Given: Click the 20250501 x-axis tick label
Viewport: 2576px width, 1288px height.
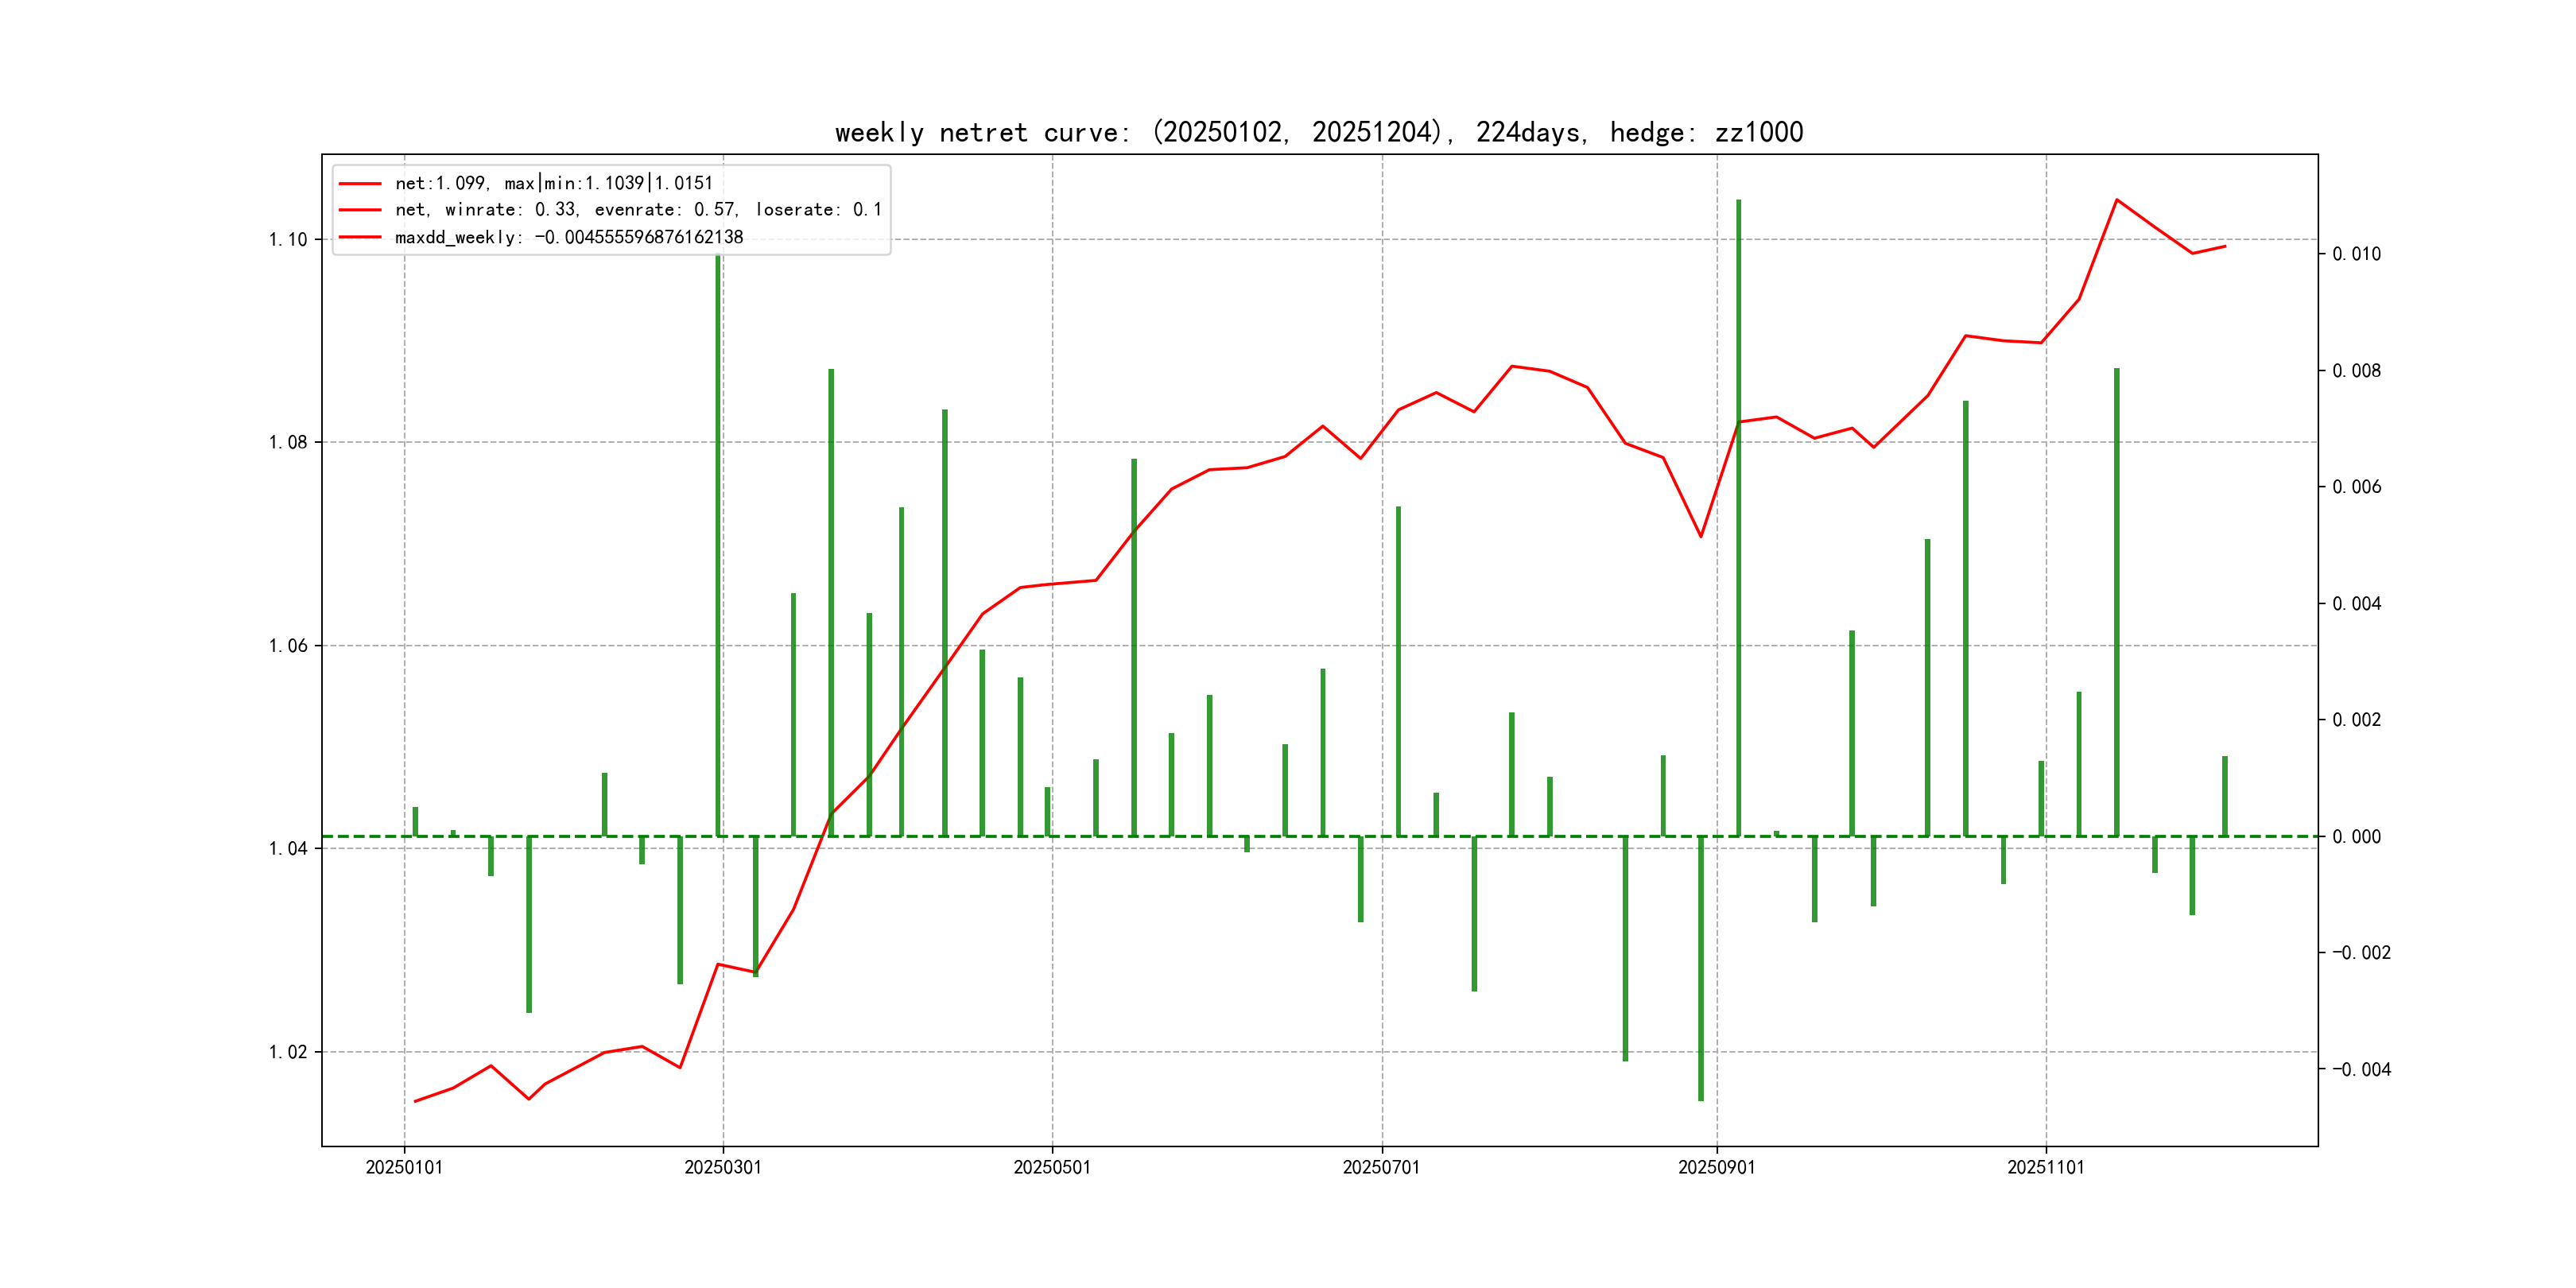Looking at the screenshot, I should coord(1052,1167).
